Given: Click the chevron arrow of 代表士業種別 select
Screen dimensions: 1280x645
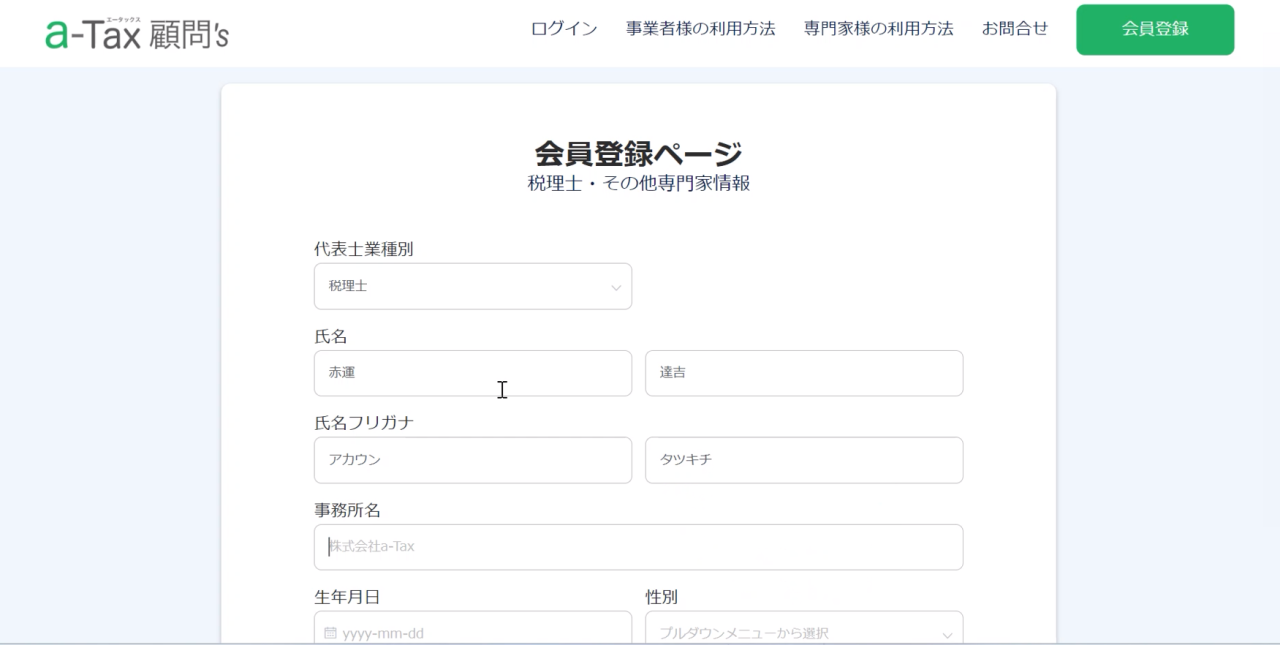Looking at the screenshot, I should point(616,288).
